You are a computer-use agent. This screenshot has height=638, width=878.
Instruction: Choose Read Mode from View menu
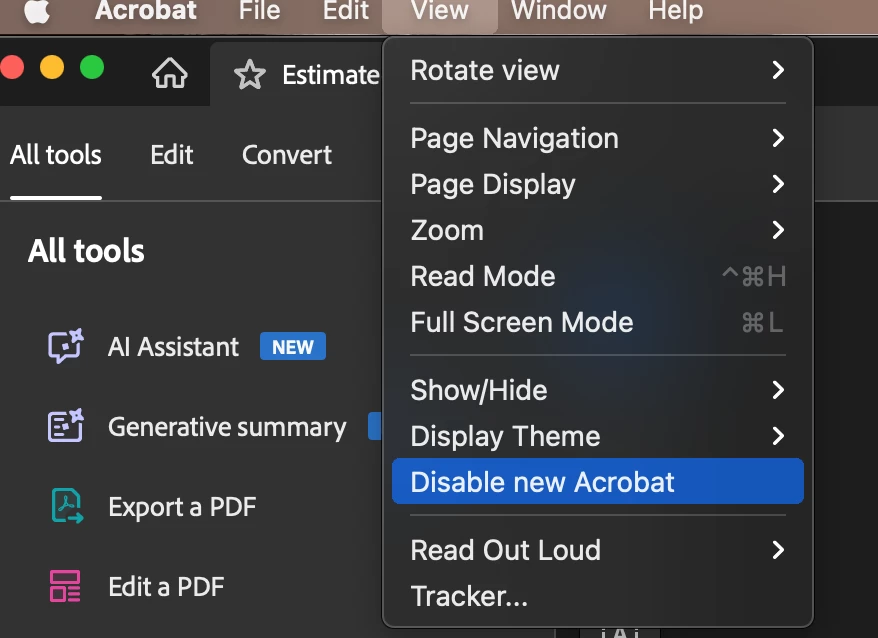pos(597,276)
